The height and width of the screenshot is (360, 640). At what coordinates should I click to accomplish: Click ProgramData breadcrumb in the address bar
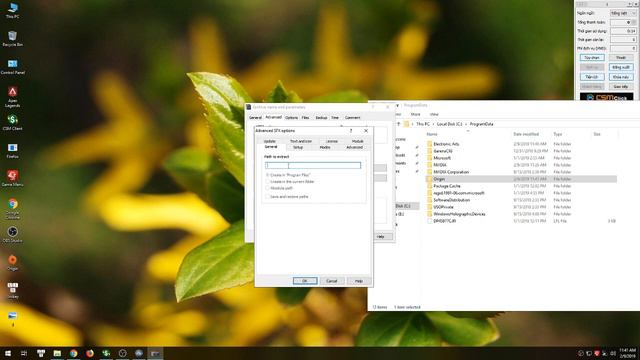(481, 124)
